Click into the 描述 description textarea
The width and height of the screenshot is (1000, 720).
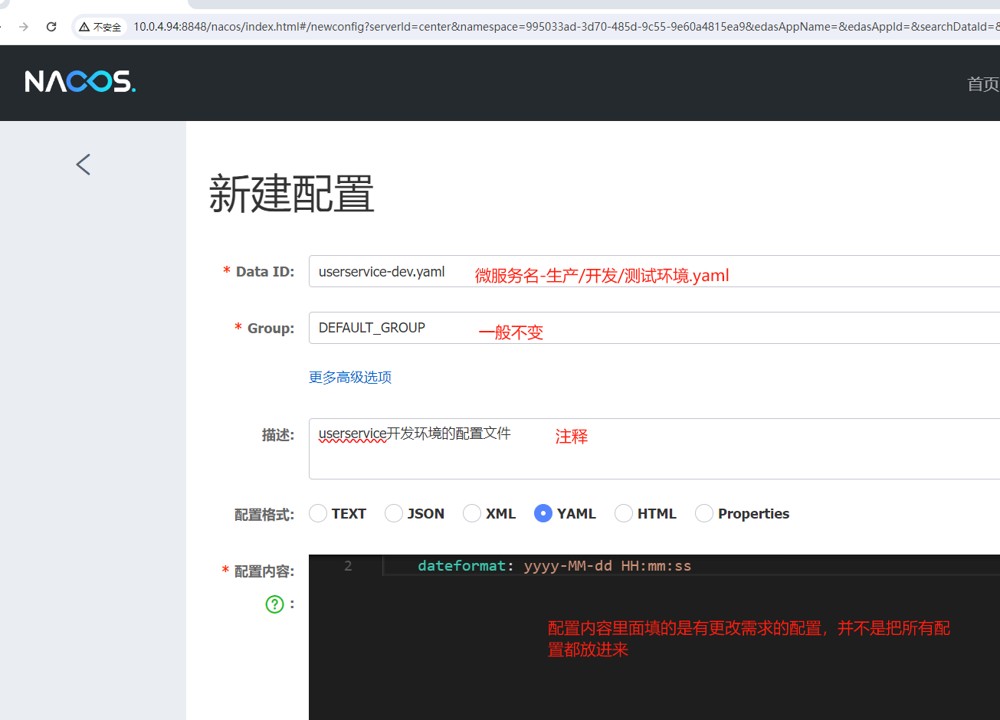click(x=654, y=449)
